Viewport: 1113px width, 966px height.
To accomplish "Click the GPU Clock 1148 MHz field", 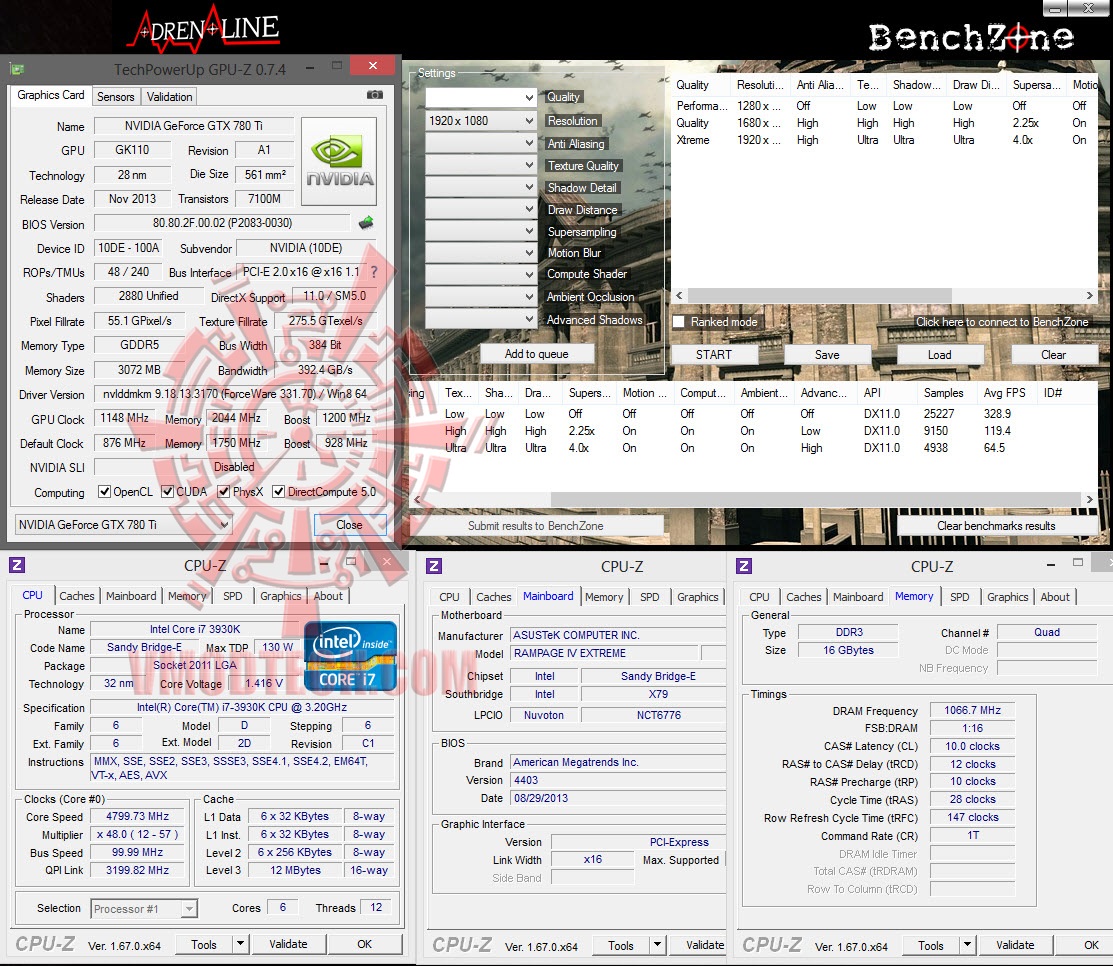I will click(x=126, y=418).
